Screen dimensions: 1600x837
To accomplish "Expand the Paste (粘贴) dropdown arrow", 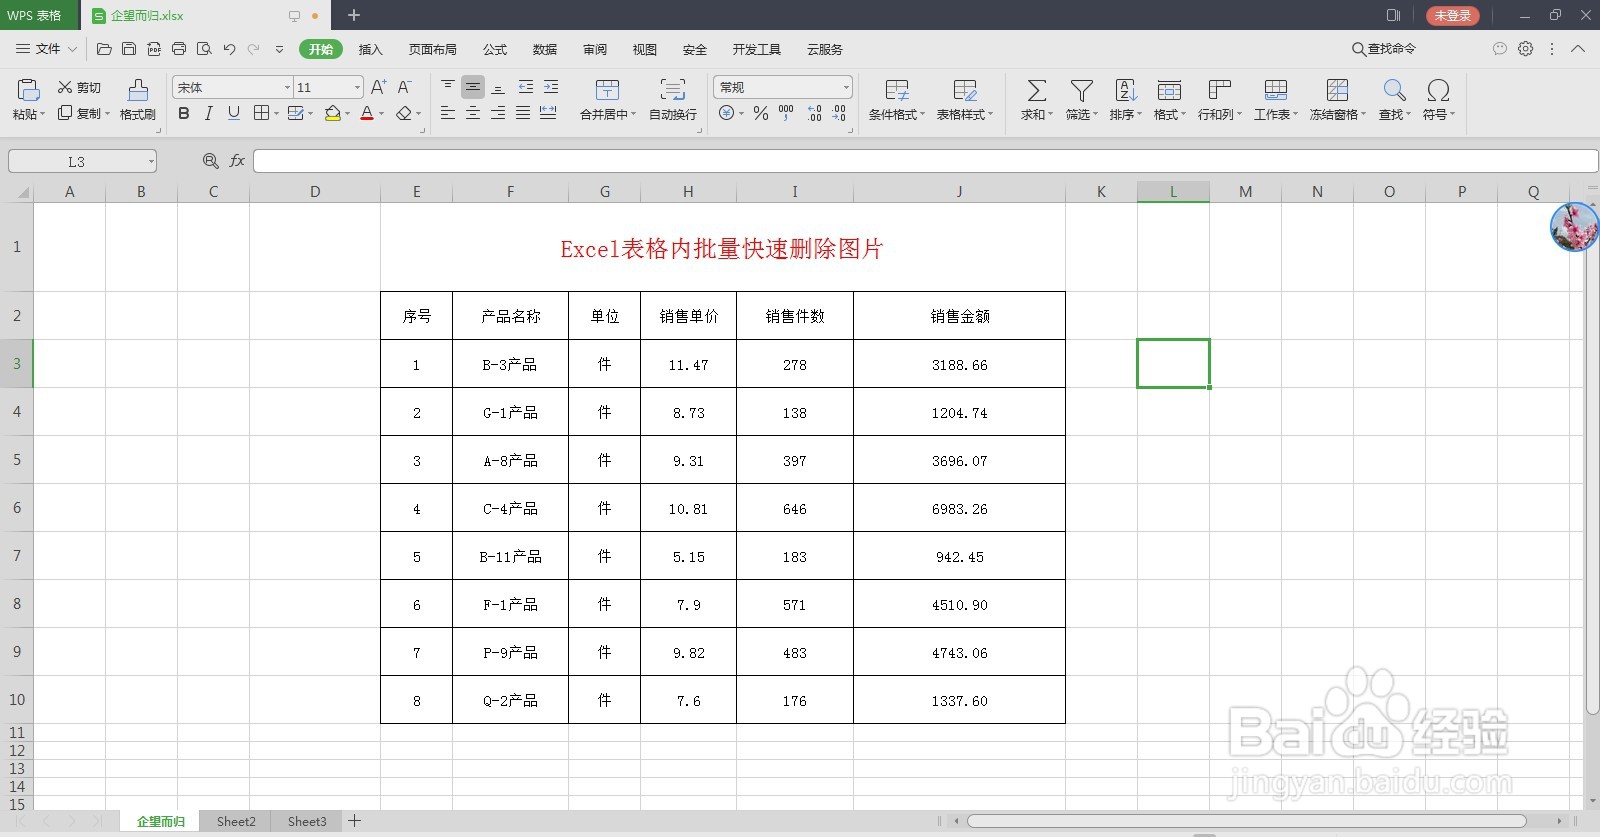I will (x=42, y=115).
